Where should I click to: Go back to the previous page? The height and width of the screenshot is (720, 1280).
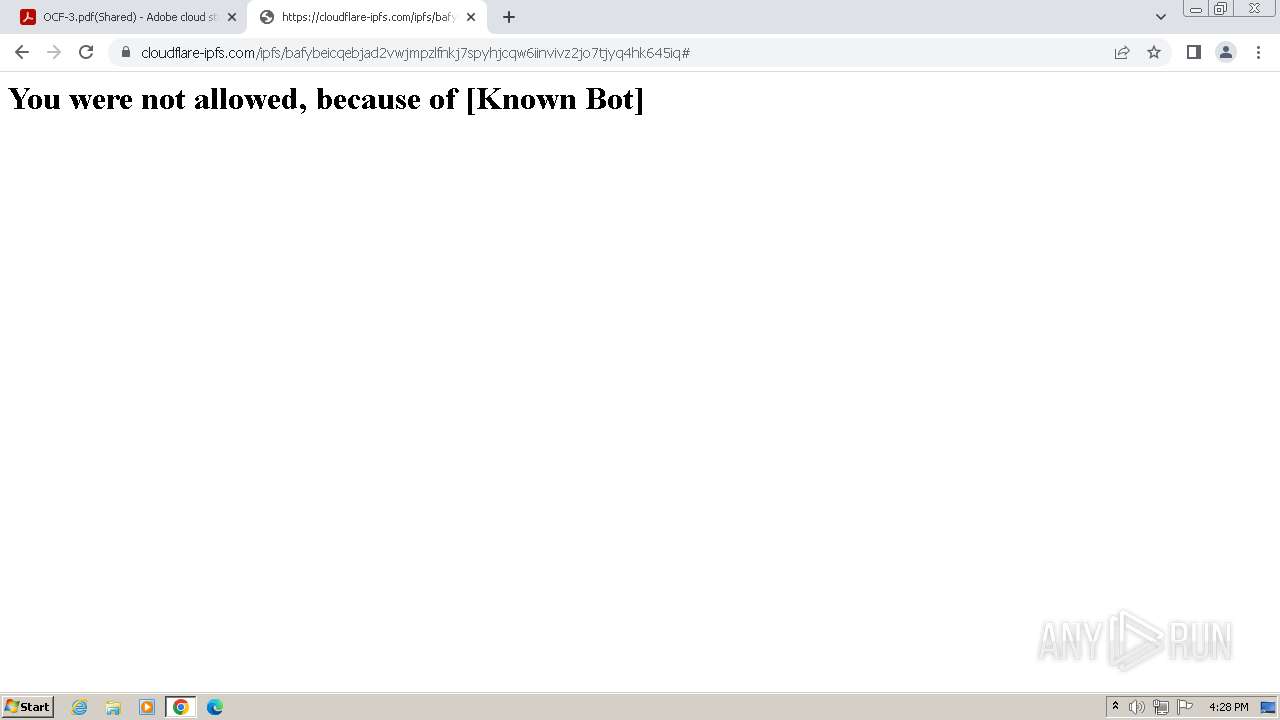pyautogui.click(x=22, y=52)
